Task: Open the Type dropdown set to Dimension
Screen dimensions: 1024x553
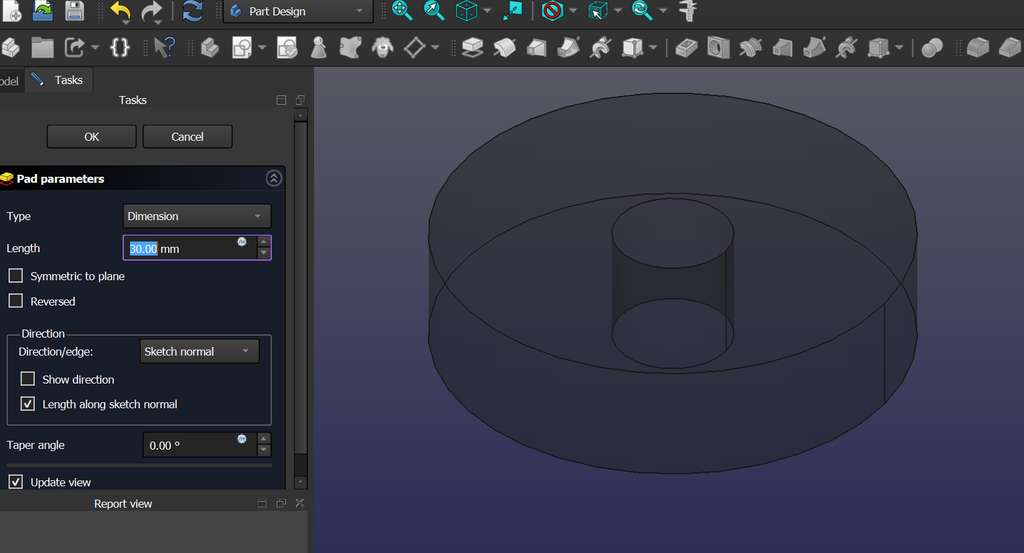Action: pos(197,216)
